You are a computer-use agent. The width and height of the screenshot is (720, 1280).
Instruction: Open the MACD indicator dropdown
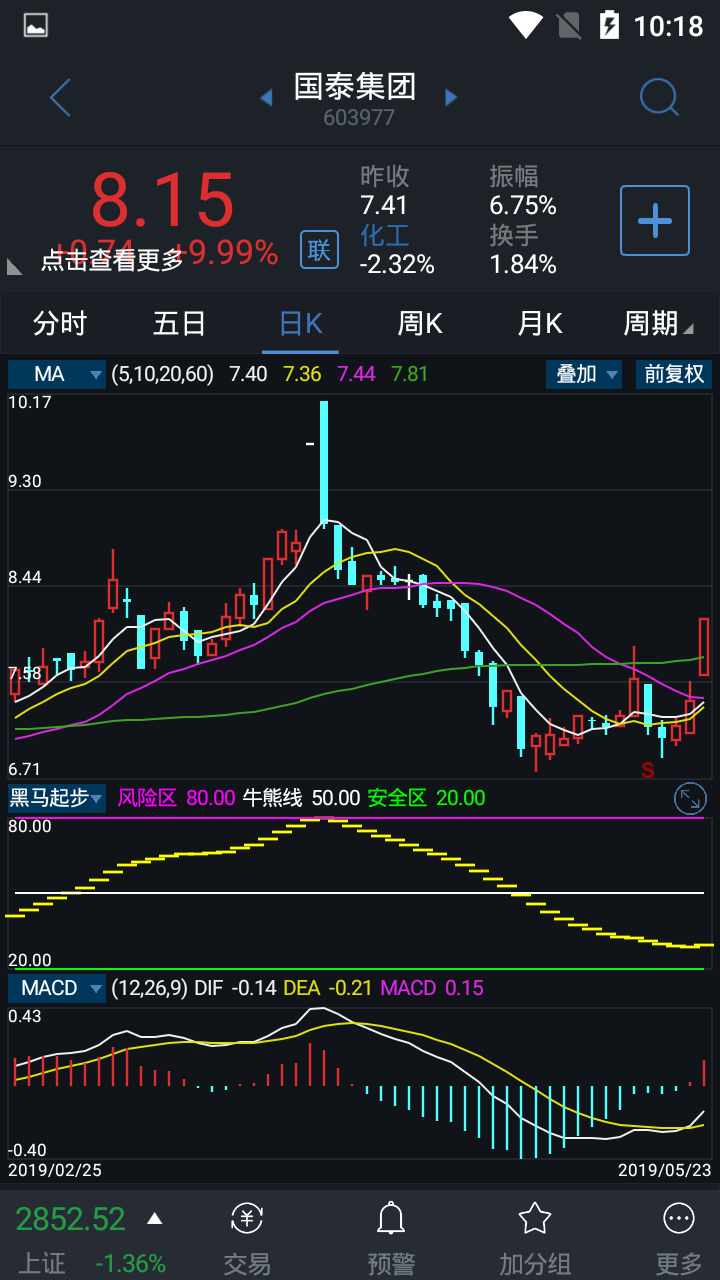pyautogui.click(x=57, y=988)
